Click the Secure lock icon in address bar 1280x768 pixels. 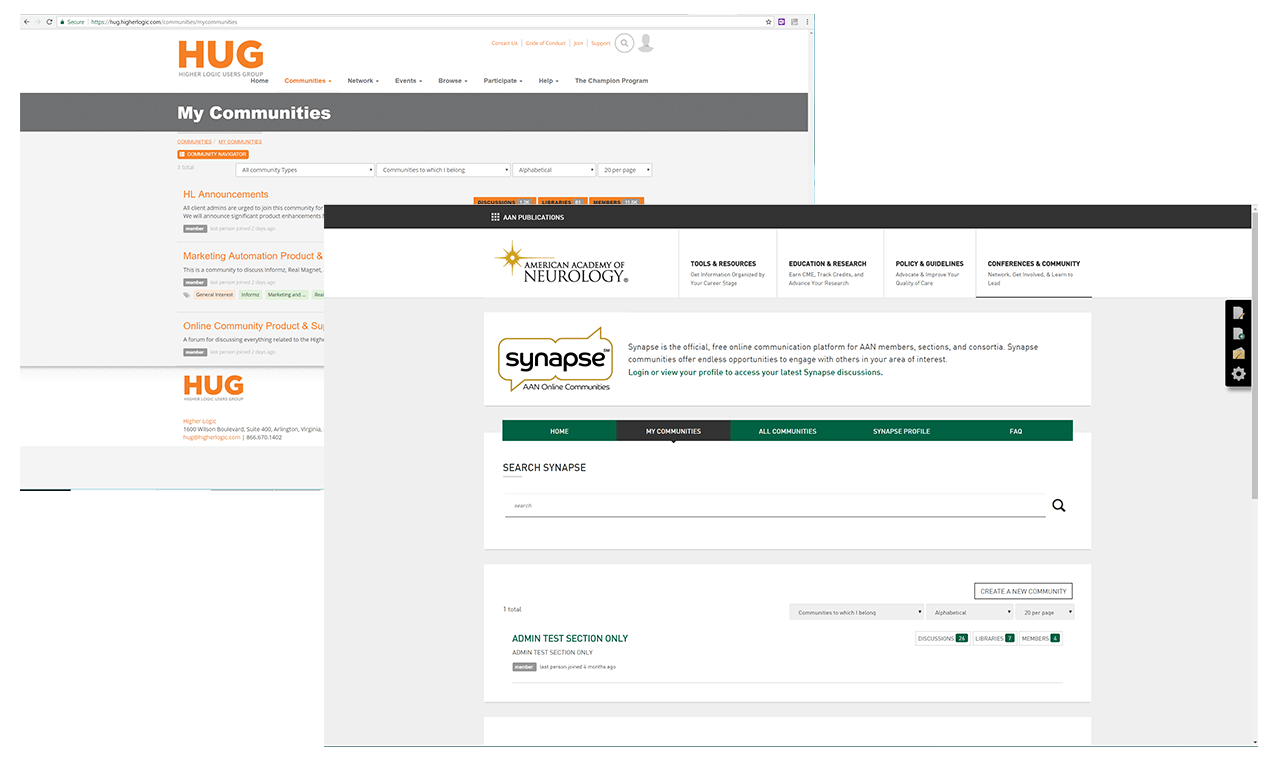[62, 21]
